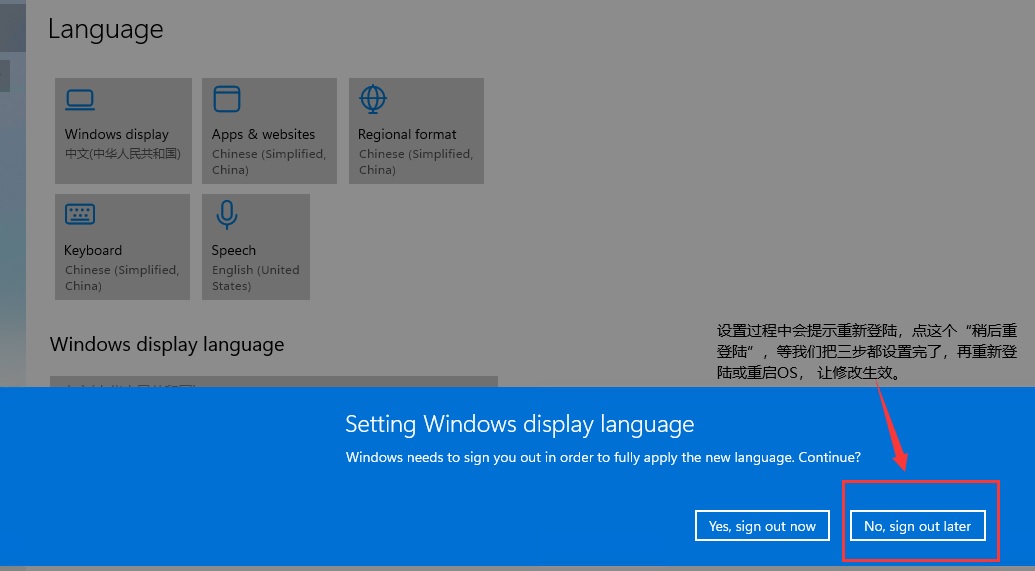Click the sign-out confirmation message text
Screen dimensions: 1035x571
tap(603, 457)
